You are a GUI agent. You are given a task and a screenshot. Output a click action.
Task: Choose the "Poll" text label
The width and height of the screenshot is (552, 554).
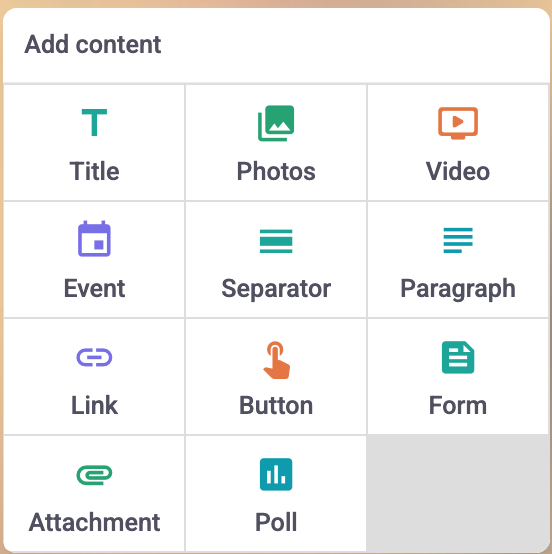click(x=276, y=522)
